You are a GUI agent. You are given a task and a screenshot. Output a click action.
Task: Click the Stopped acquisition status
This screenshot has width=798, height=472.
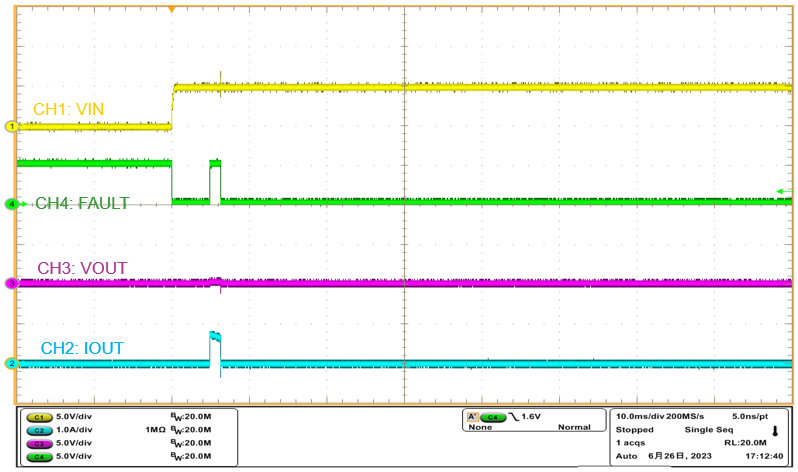(634, 429)
